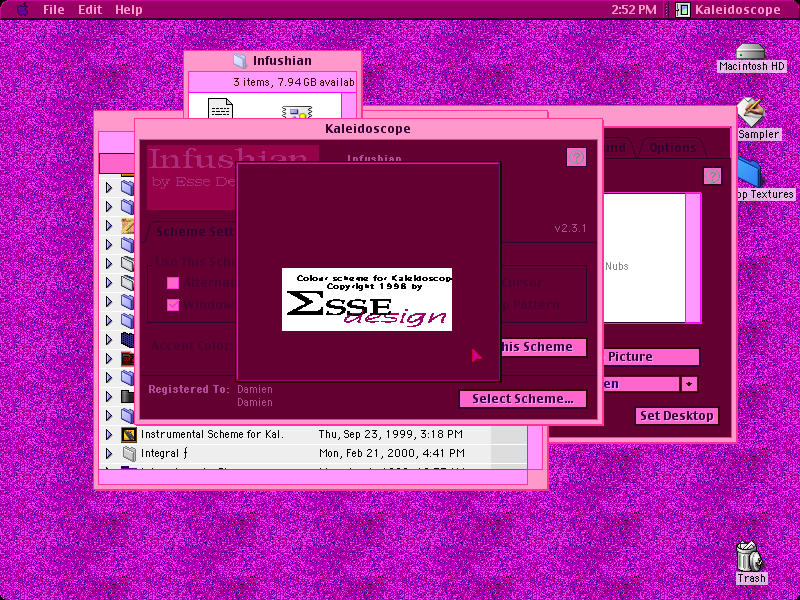Viewport: 800px width, 600px height.
Task: Dismiss the Esse Design splash image
Action: coord(367,299)
